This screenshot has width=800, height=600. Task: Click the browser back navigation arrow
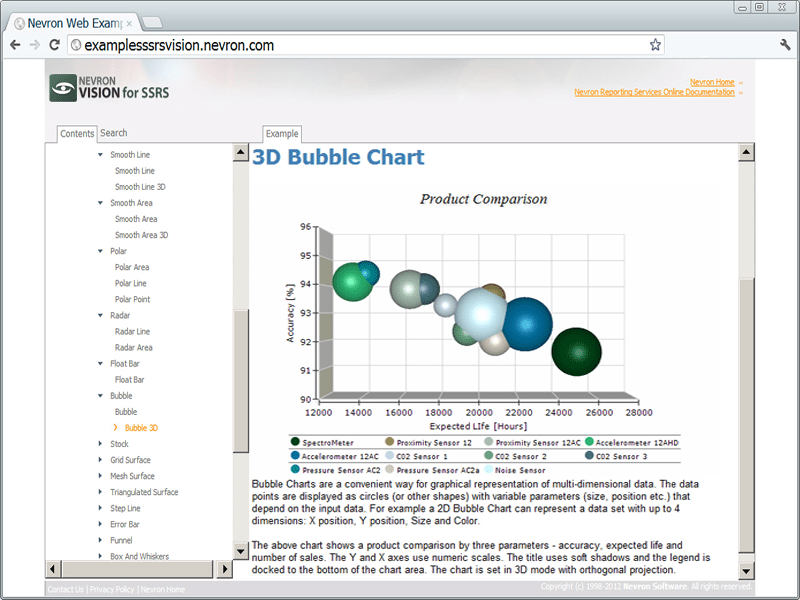point(15,44)
